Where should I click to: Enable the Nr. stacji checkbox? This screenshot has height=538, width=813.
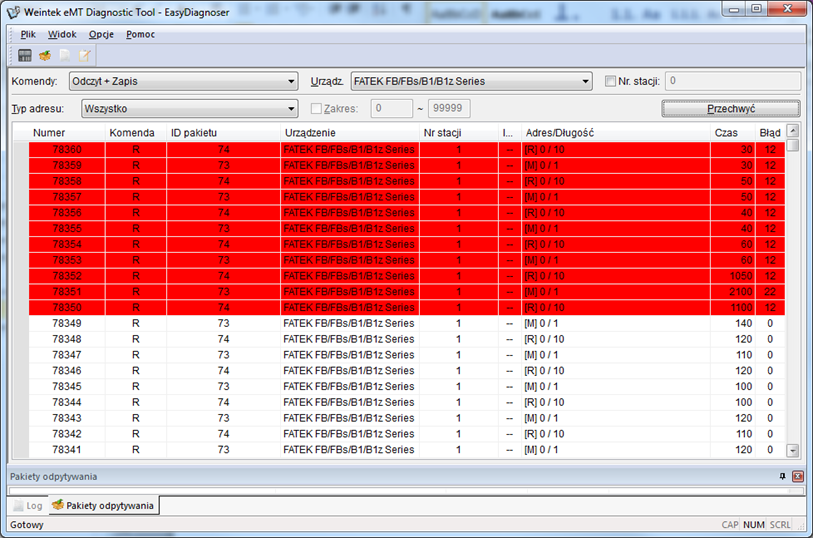[x=610, y=81]
